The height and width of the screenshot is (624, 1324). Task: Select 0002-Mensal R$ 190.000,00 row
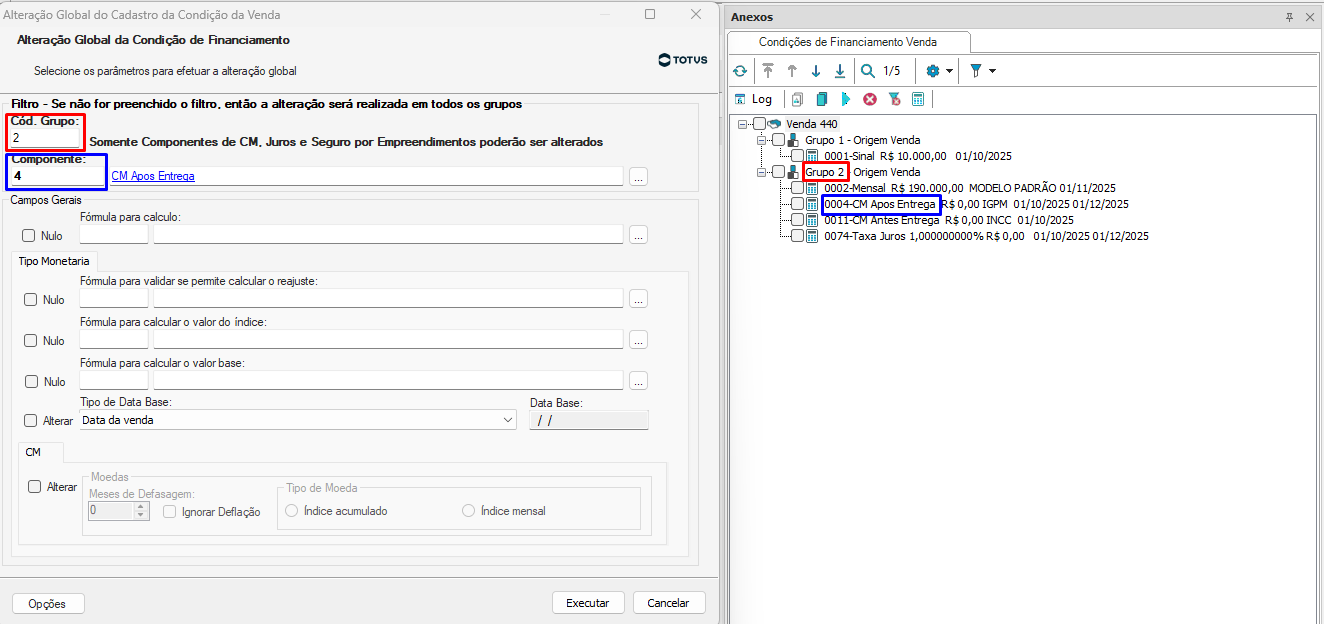pos(969,188)
